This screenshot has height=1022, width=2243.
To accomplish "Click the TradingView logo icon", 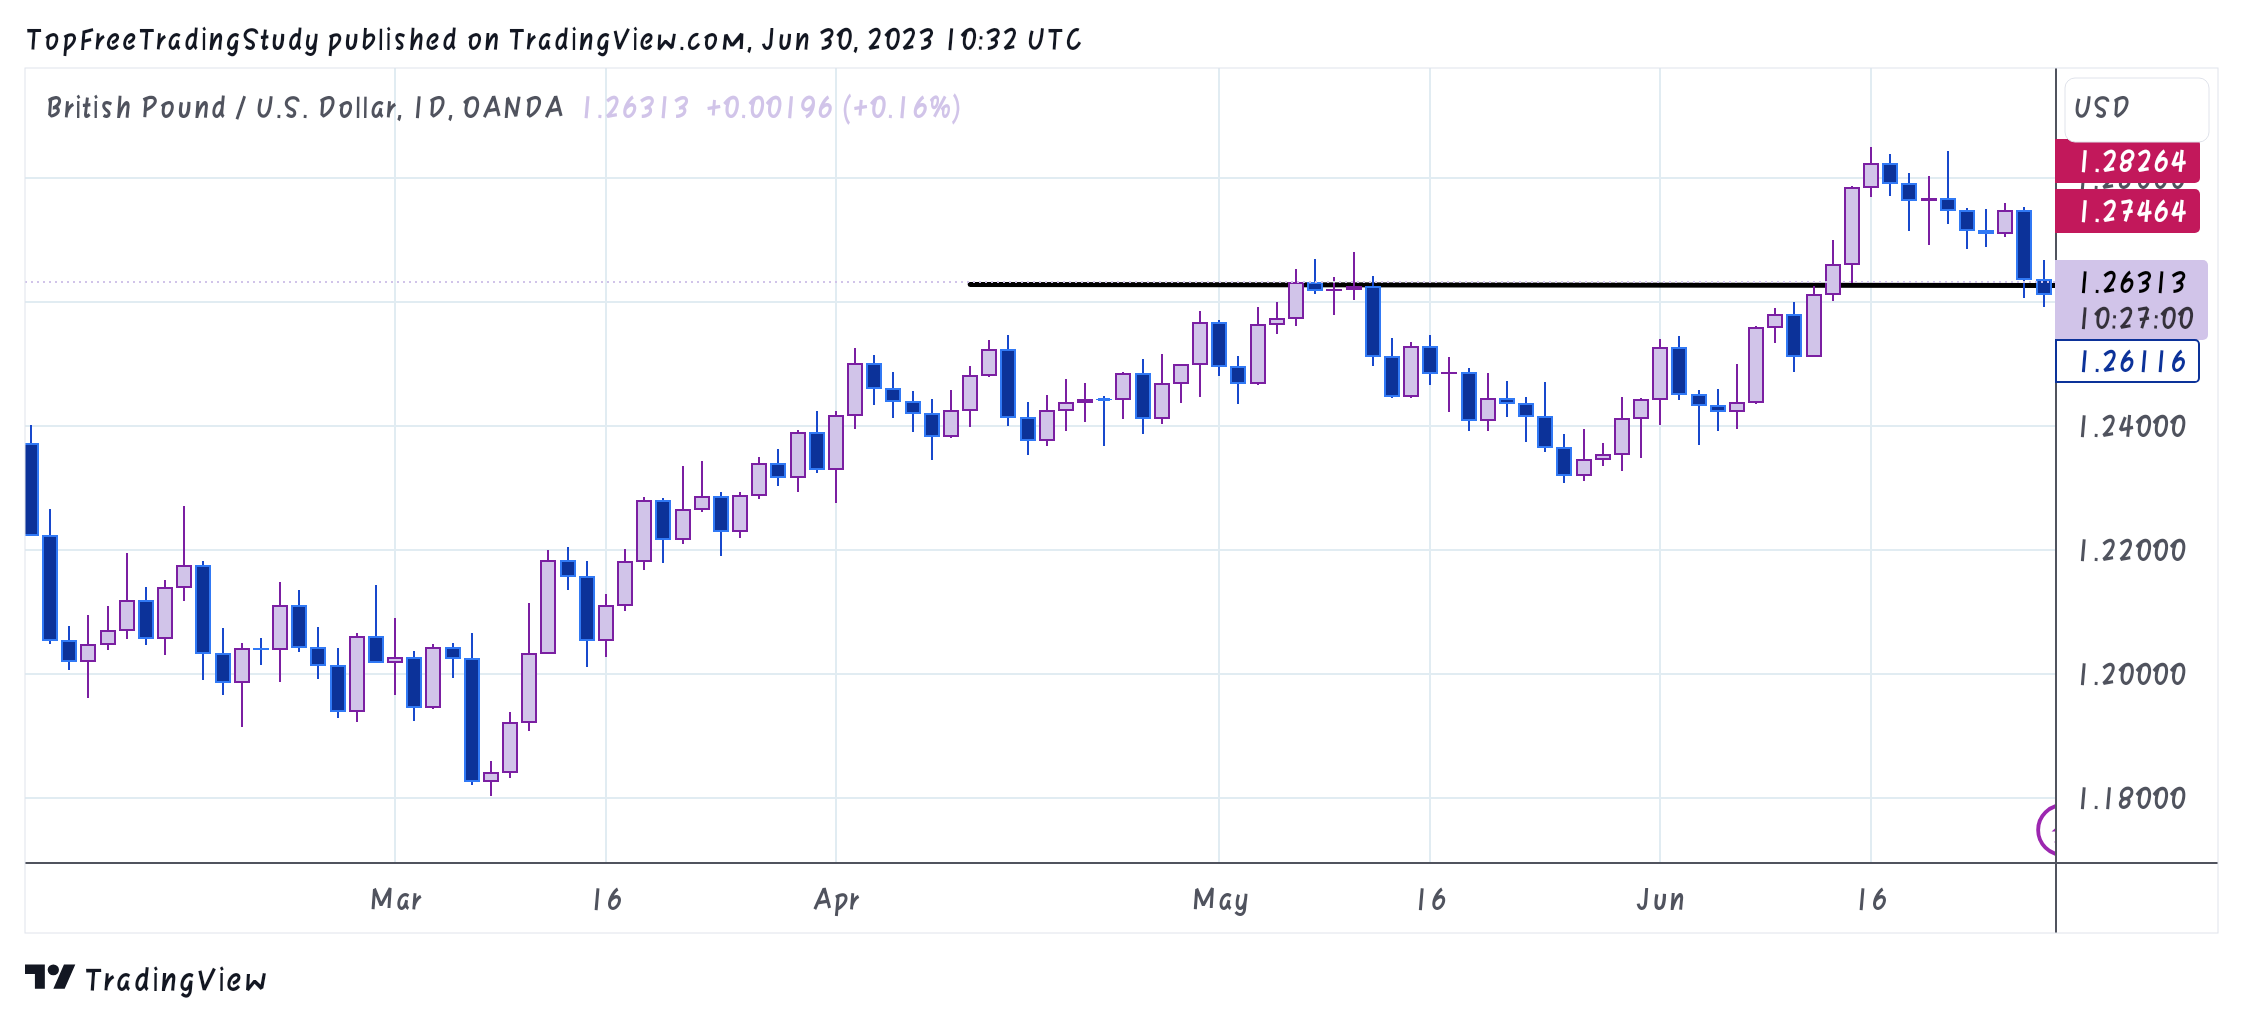I will tap(49, 977).
